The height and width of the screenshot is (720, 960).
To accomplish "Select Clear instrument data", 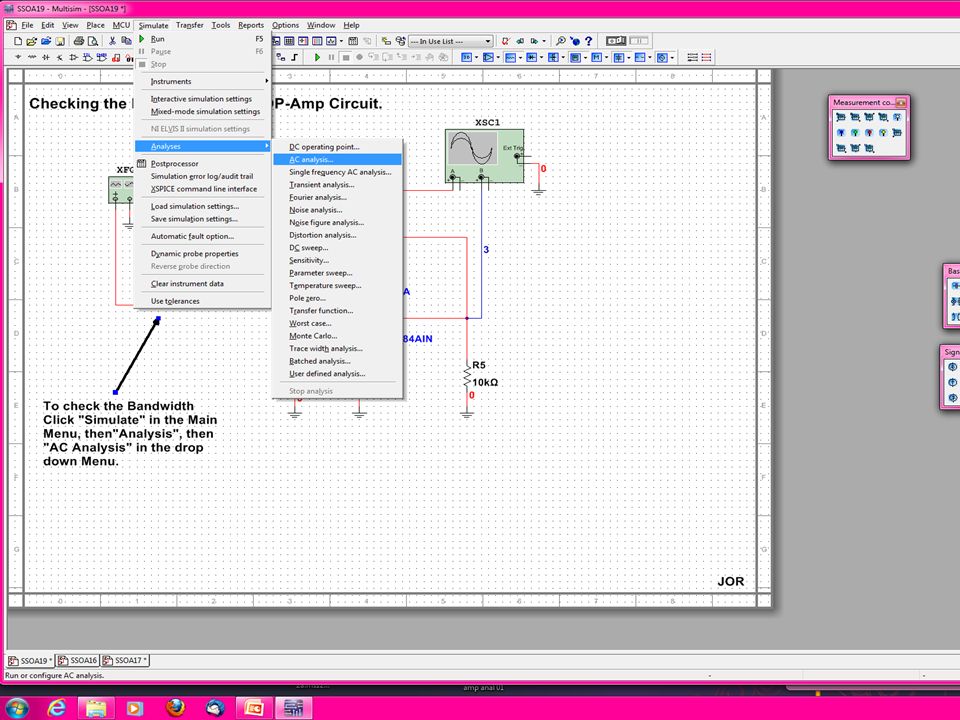I will 203,283.
